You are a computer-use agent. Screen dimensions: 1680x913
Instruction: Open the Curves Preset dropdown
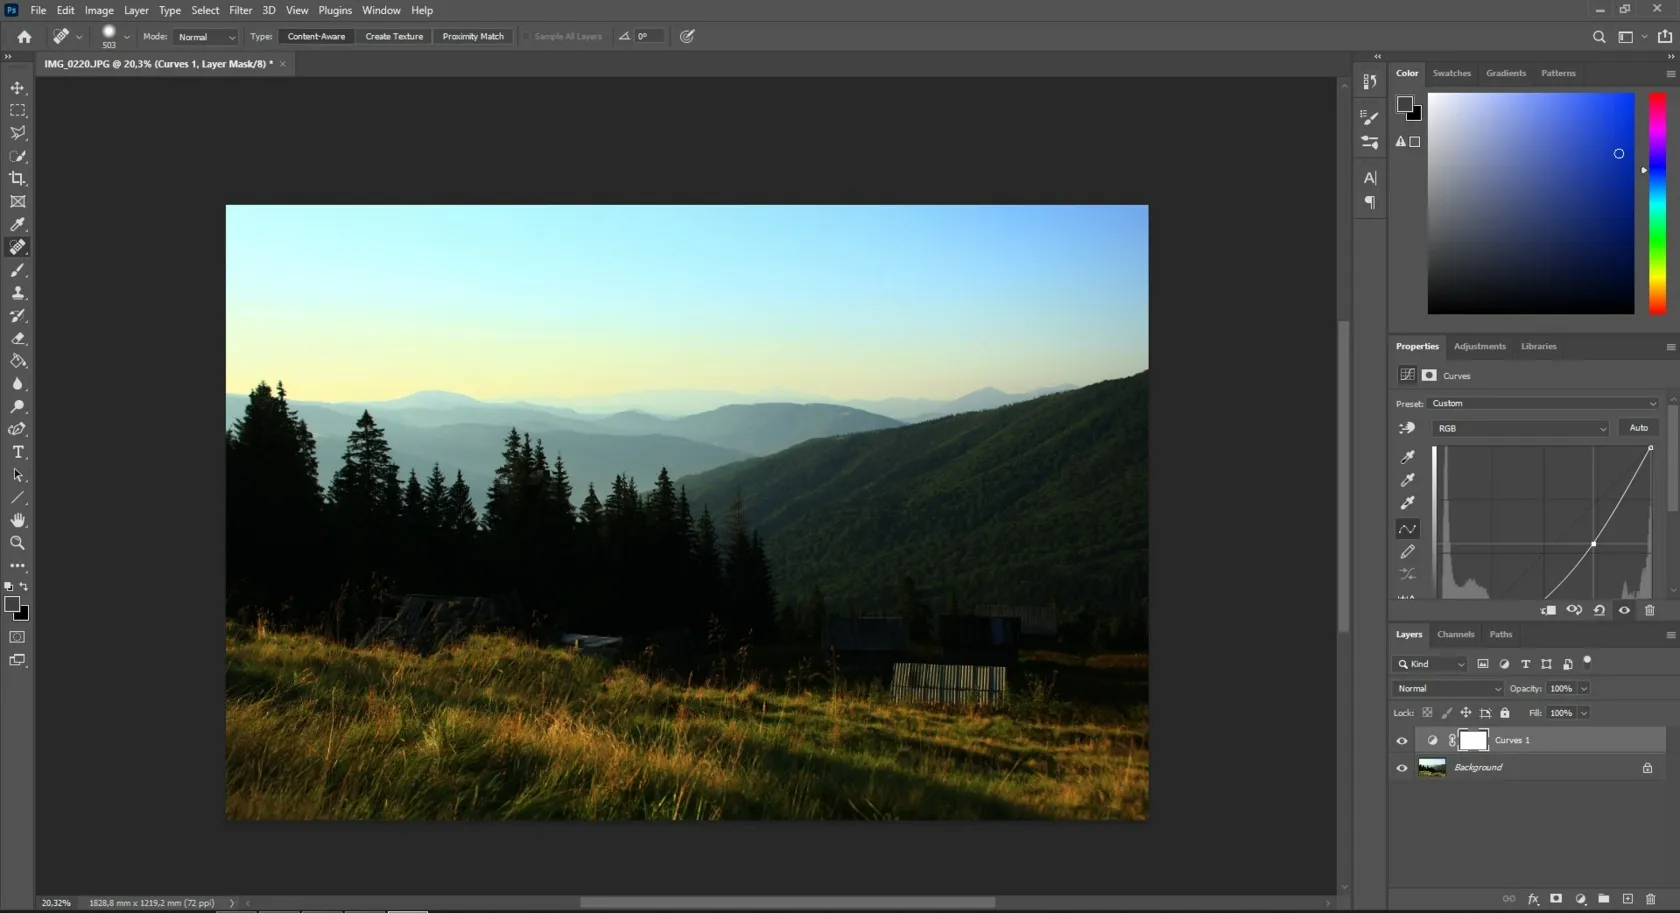tap(1544, 404)
